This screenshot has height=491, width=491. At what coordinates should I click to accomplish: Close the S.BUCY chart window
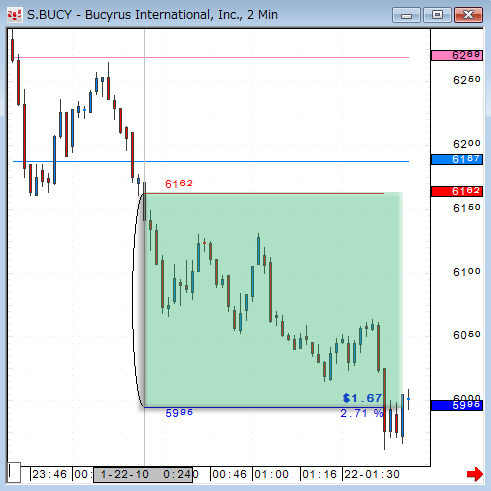coord(468,15)
